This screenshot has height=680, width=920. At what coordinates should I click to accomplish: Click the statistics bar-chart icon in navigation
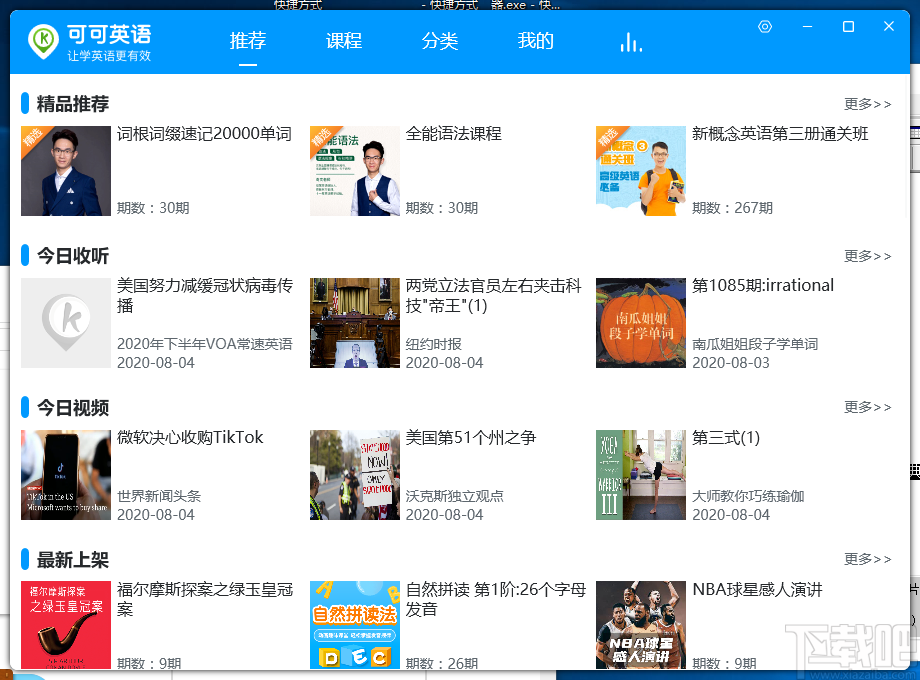[x=630, y=43]
